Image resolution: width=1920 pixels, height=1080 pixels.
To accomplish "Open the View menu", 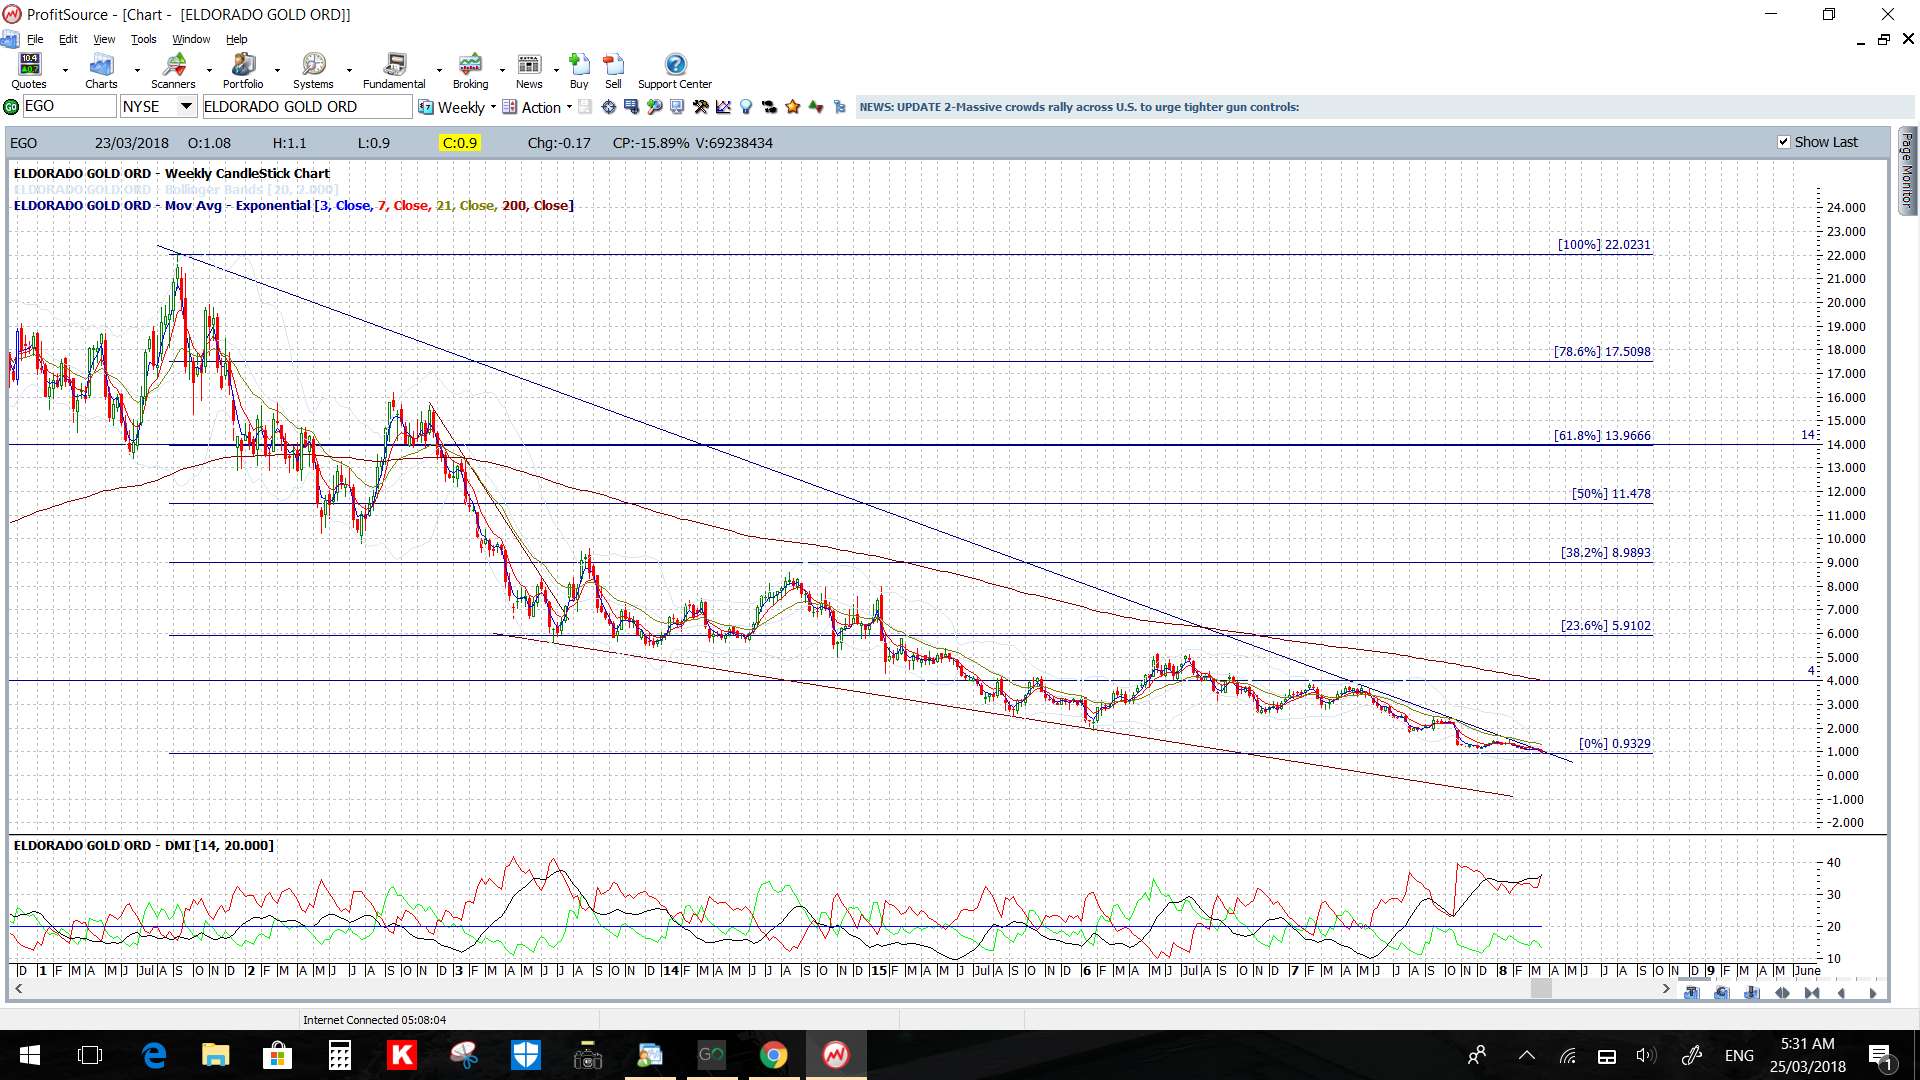I will [104, 39].
